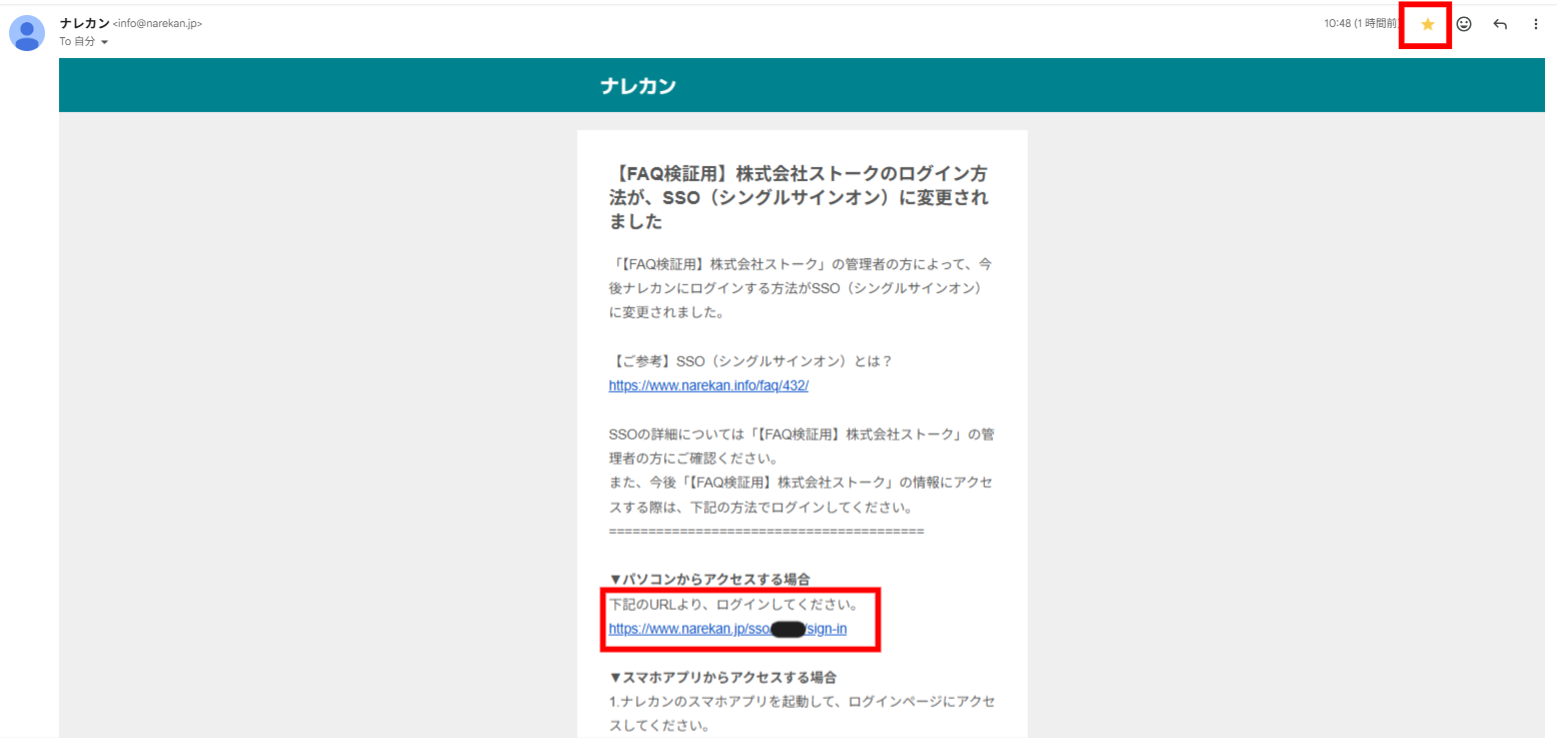Click the "【ご参考】SSO（シングルサインオン）とは？" line

[750, 361]
